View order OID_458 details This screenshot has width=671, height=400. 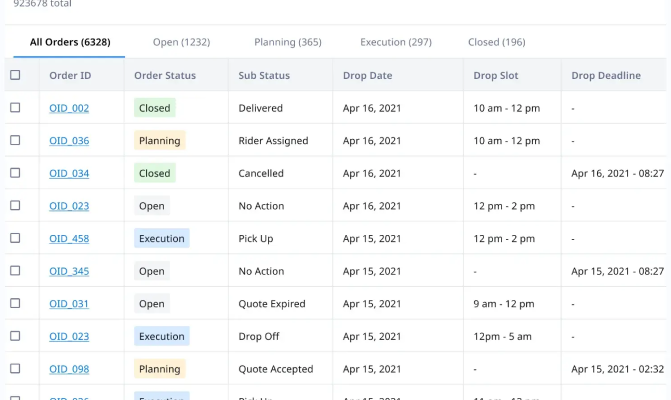69,239
